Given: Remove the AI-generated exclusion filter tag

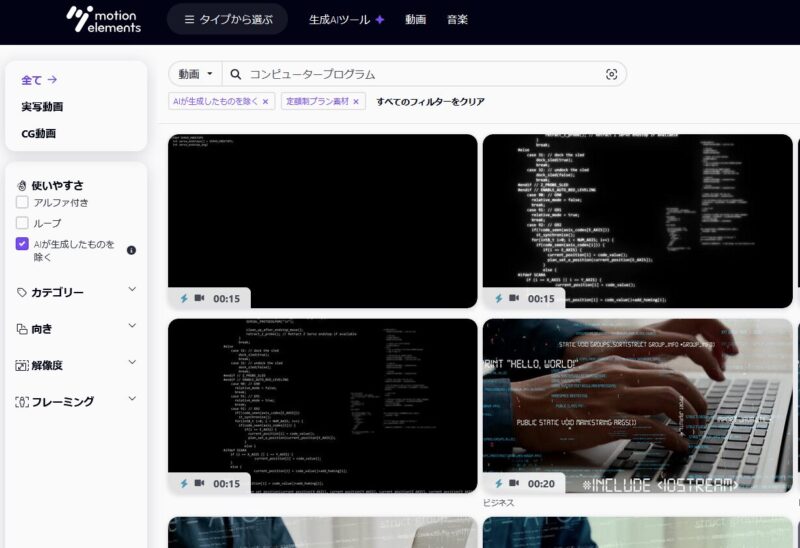Looking at the screenshot, I should pyautogui.click(x=265, y=101).
